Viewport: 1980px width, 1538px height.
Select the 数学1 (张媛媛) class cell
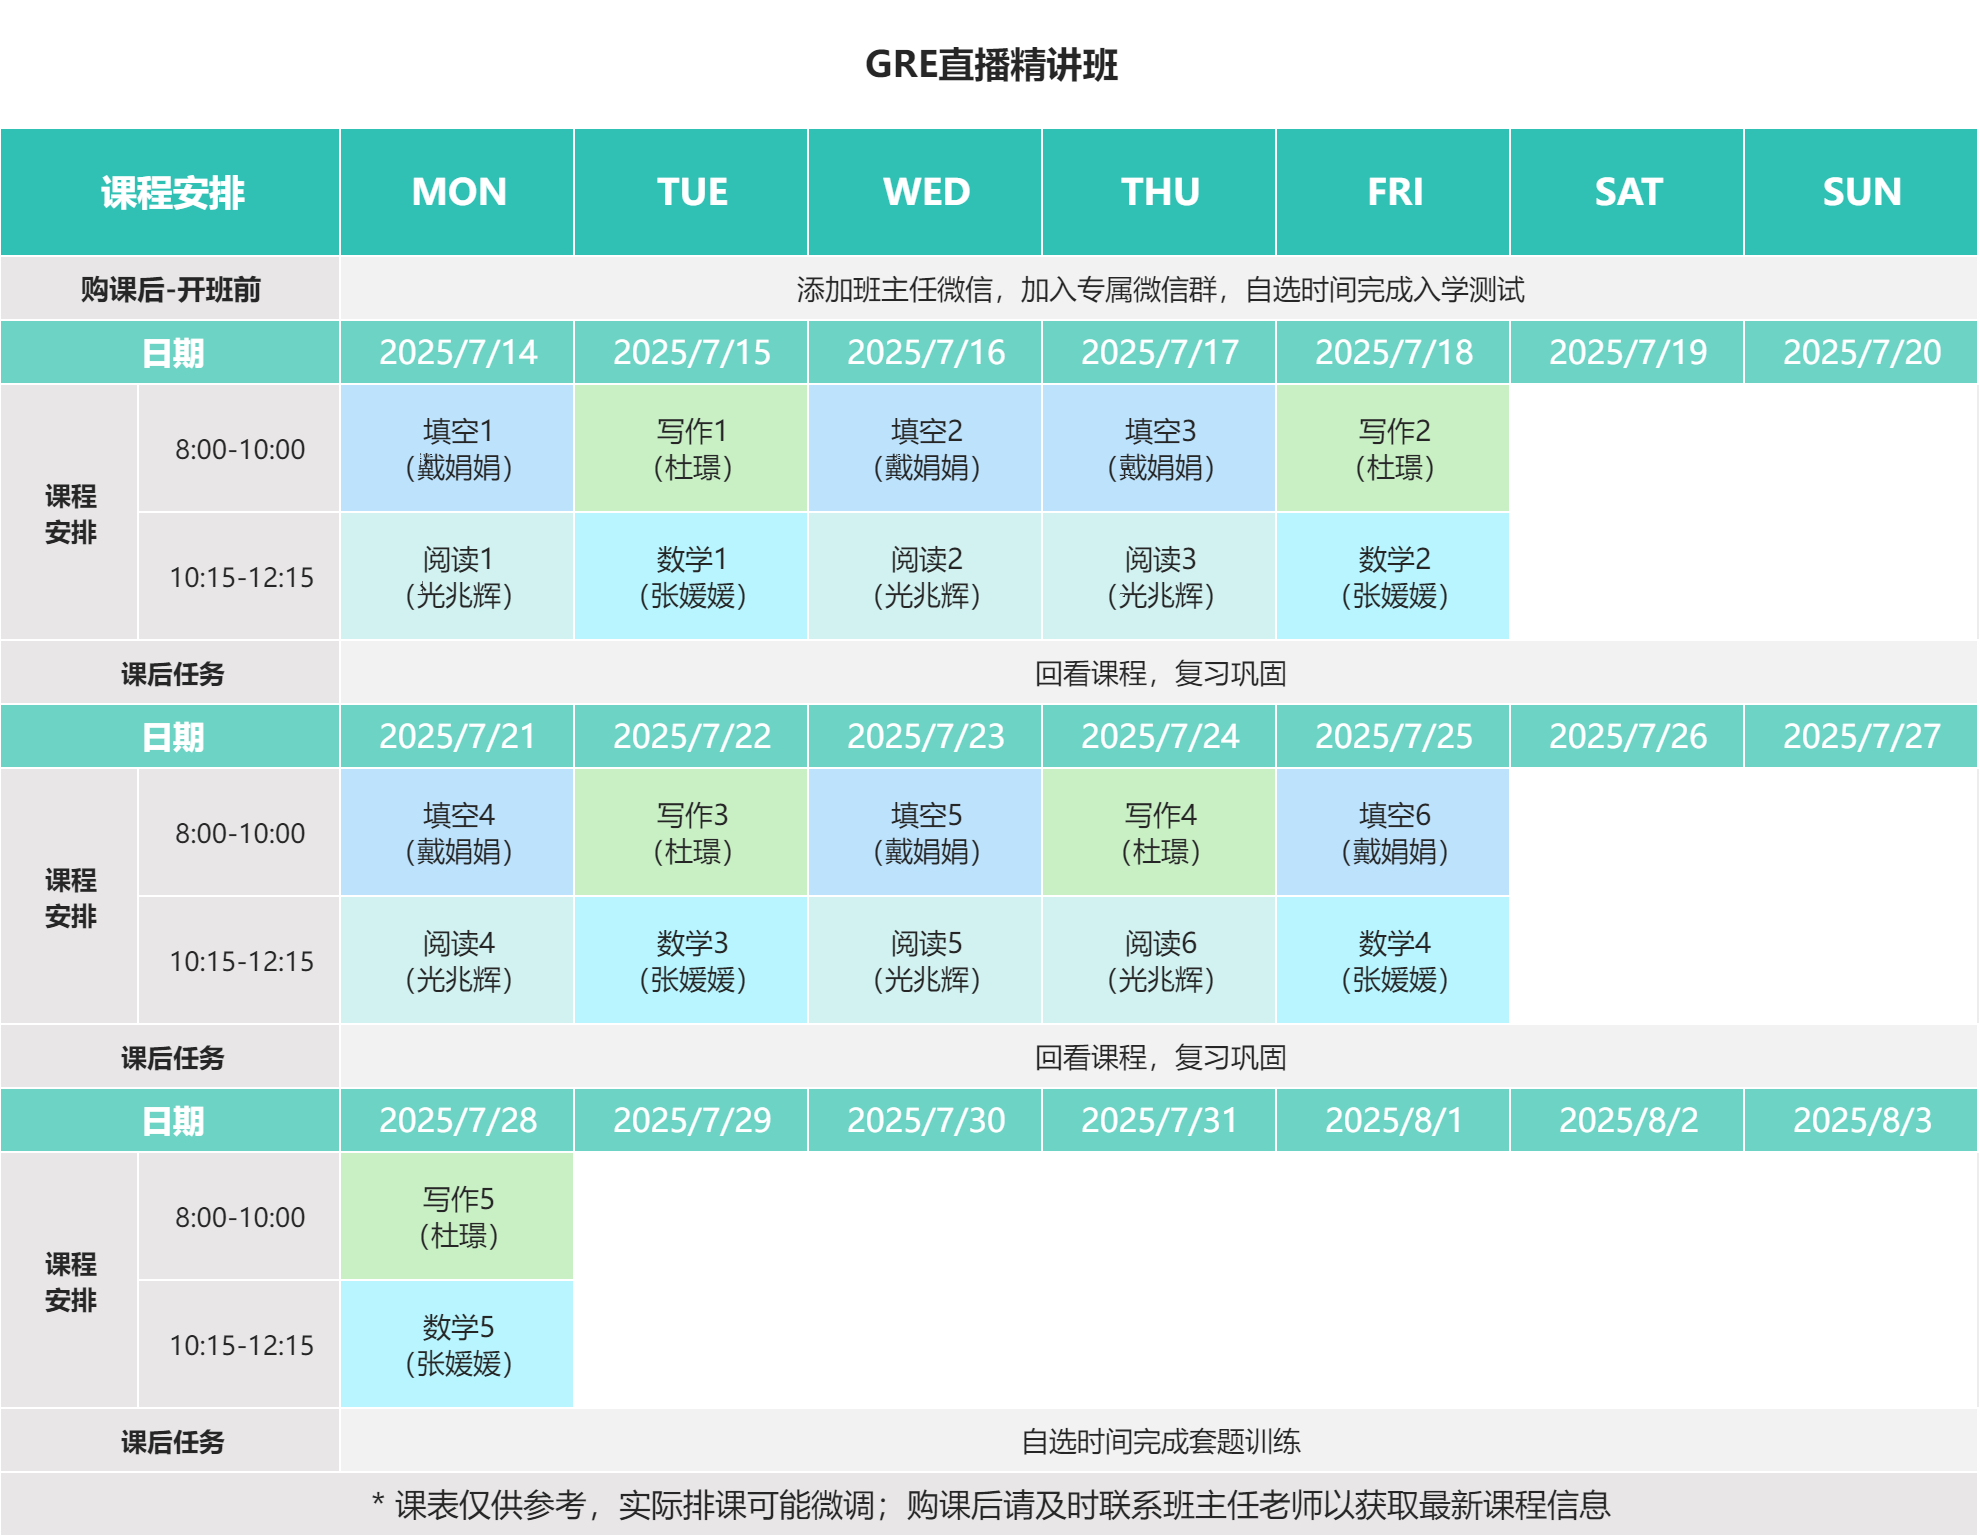pos(692,577)
